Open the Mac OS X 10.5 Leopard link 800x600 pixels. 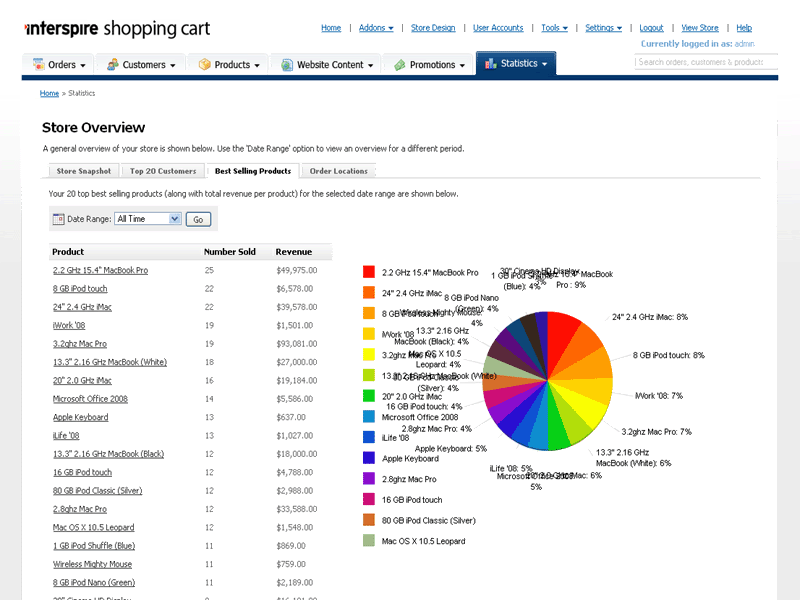coord(93,528)
